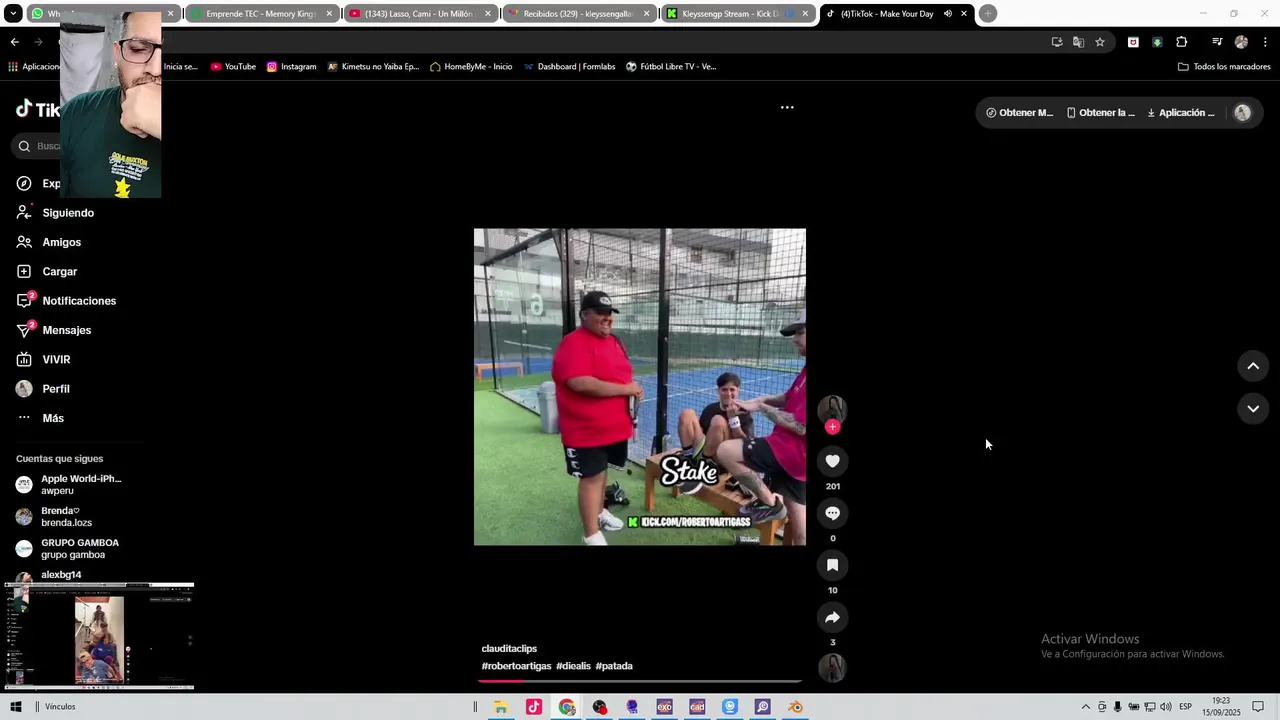Click the Obtener la ... button
1280x720 pixels.
1100,113
